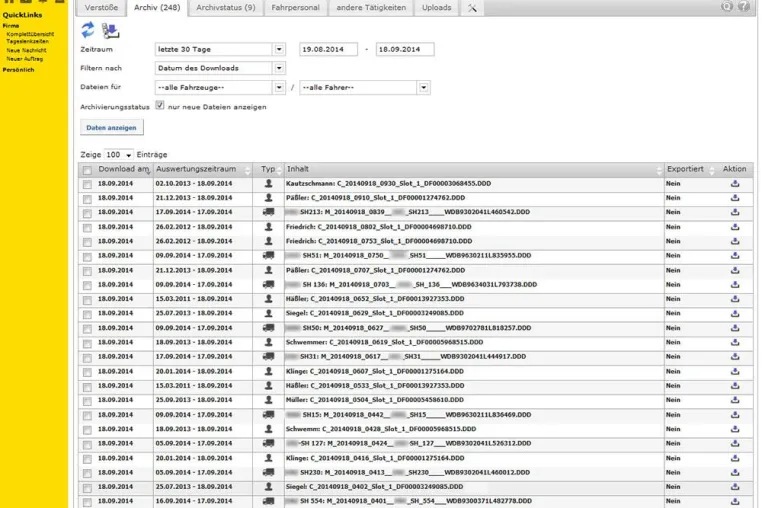Check the box for Schwemmer 0619 row

tap(87, 344)
